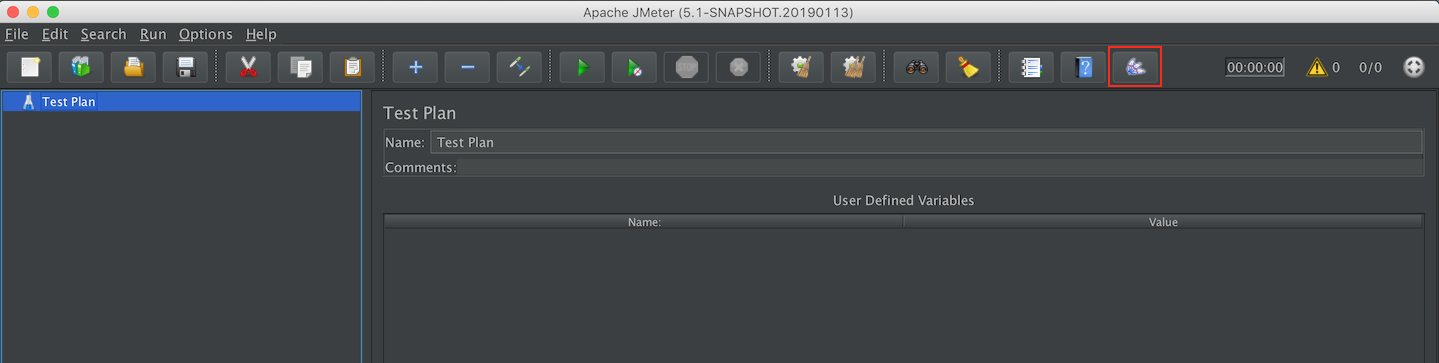Click the Stop test icon

[x=687, y=67]
